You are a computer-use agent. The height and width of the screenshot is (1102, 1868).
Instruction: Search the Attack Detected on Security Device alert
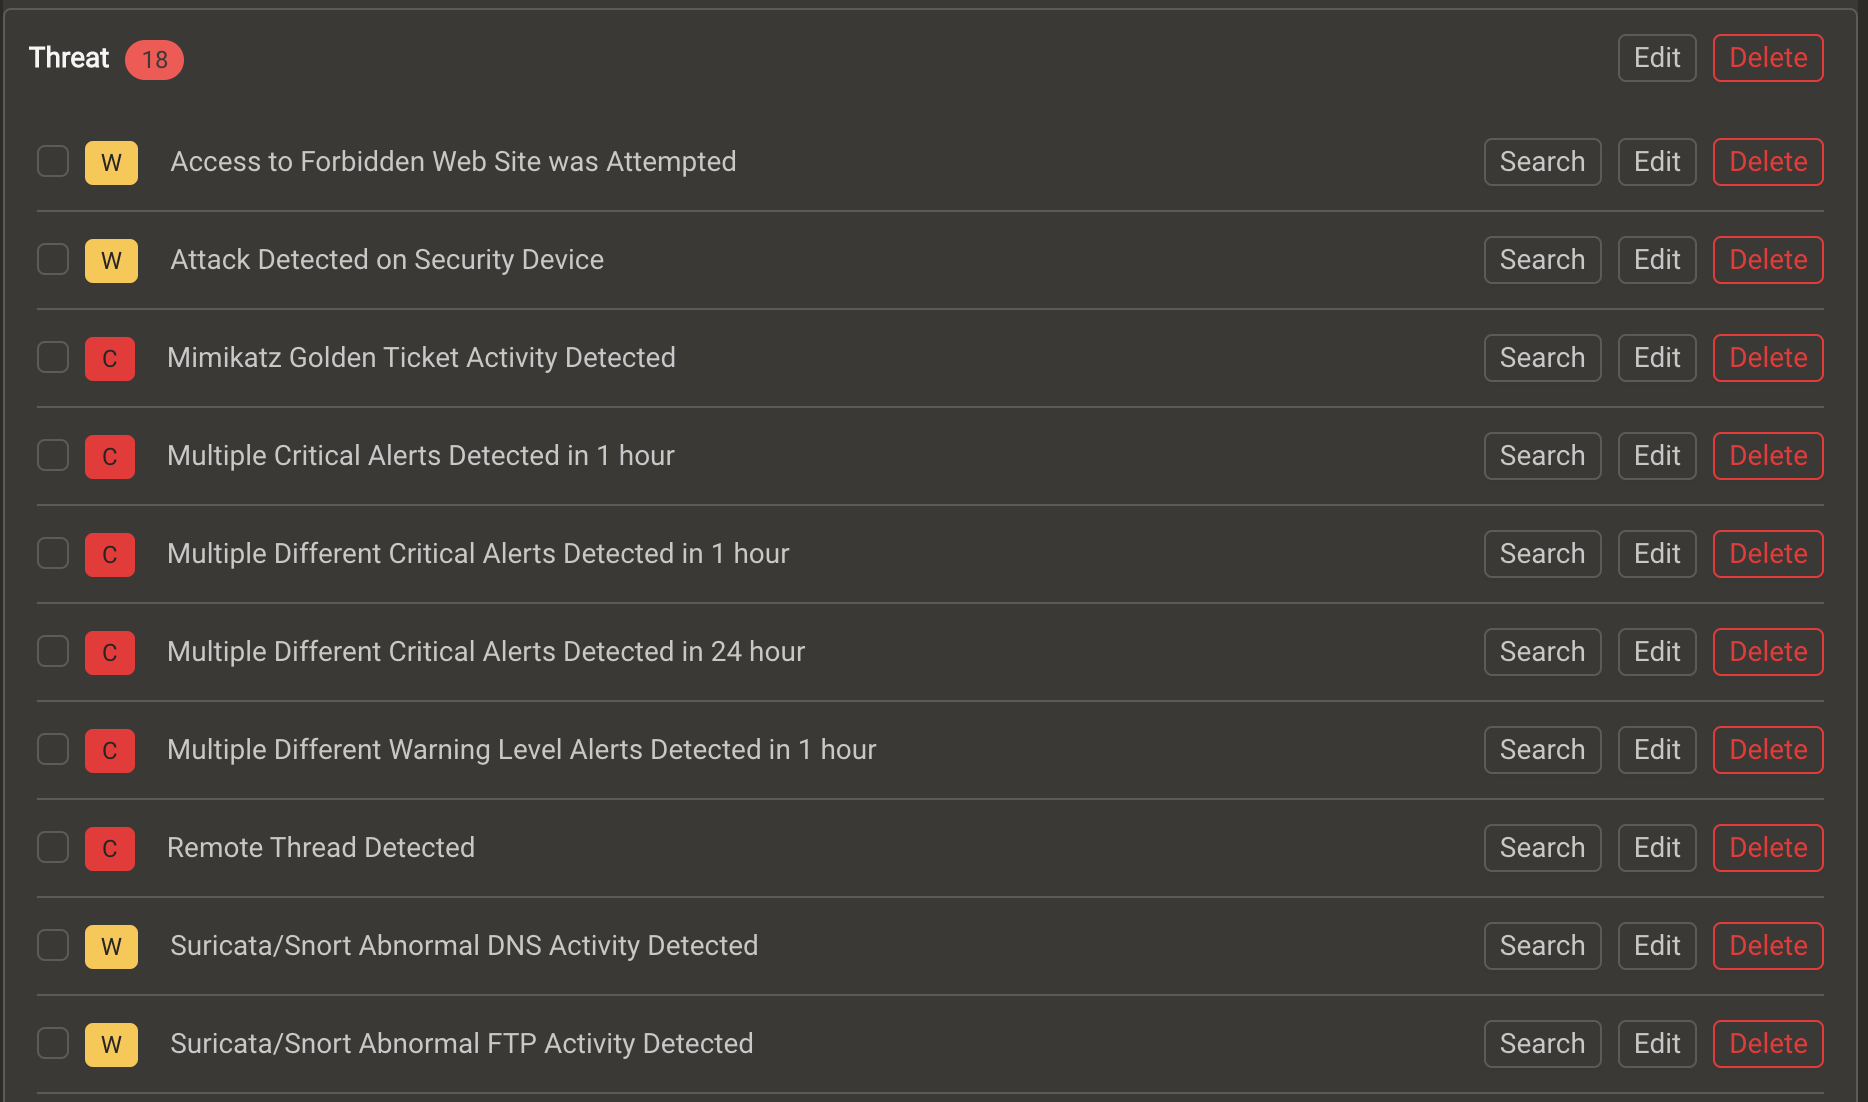click(1542, 260)
